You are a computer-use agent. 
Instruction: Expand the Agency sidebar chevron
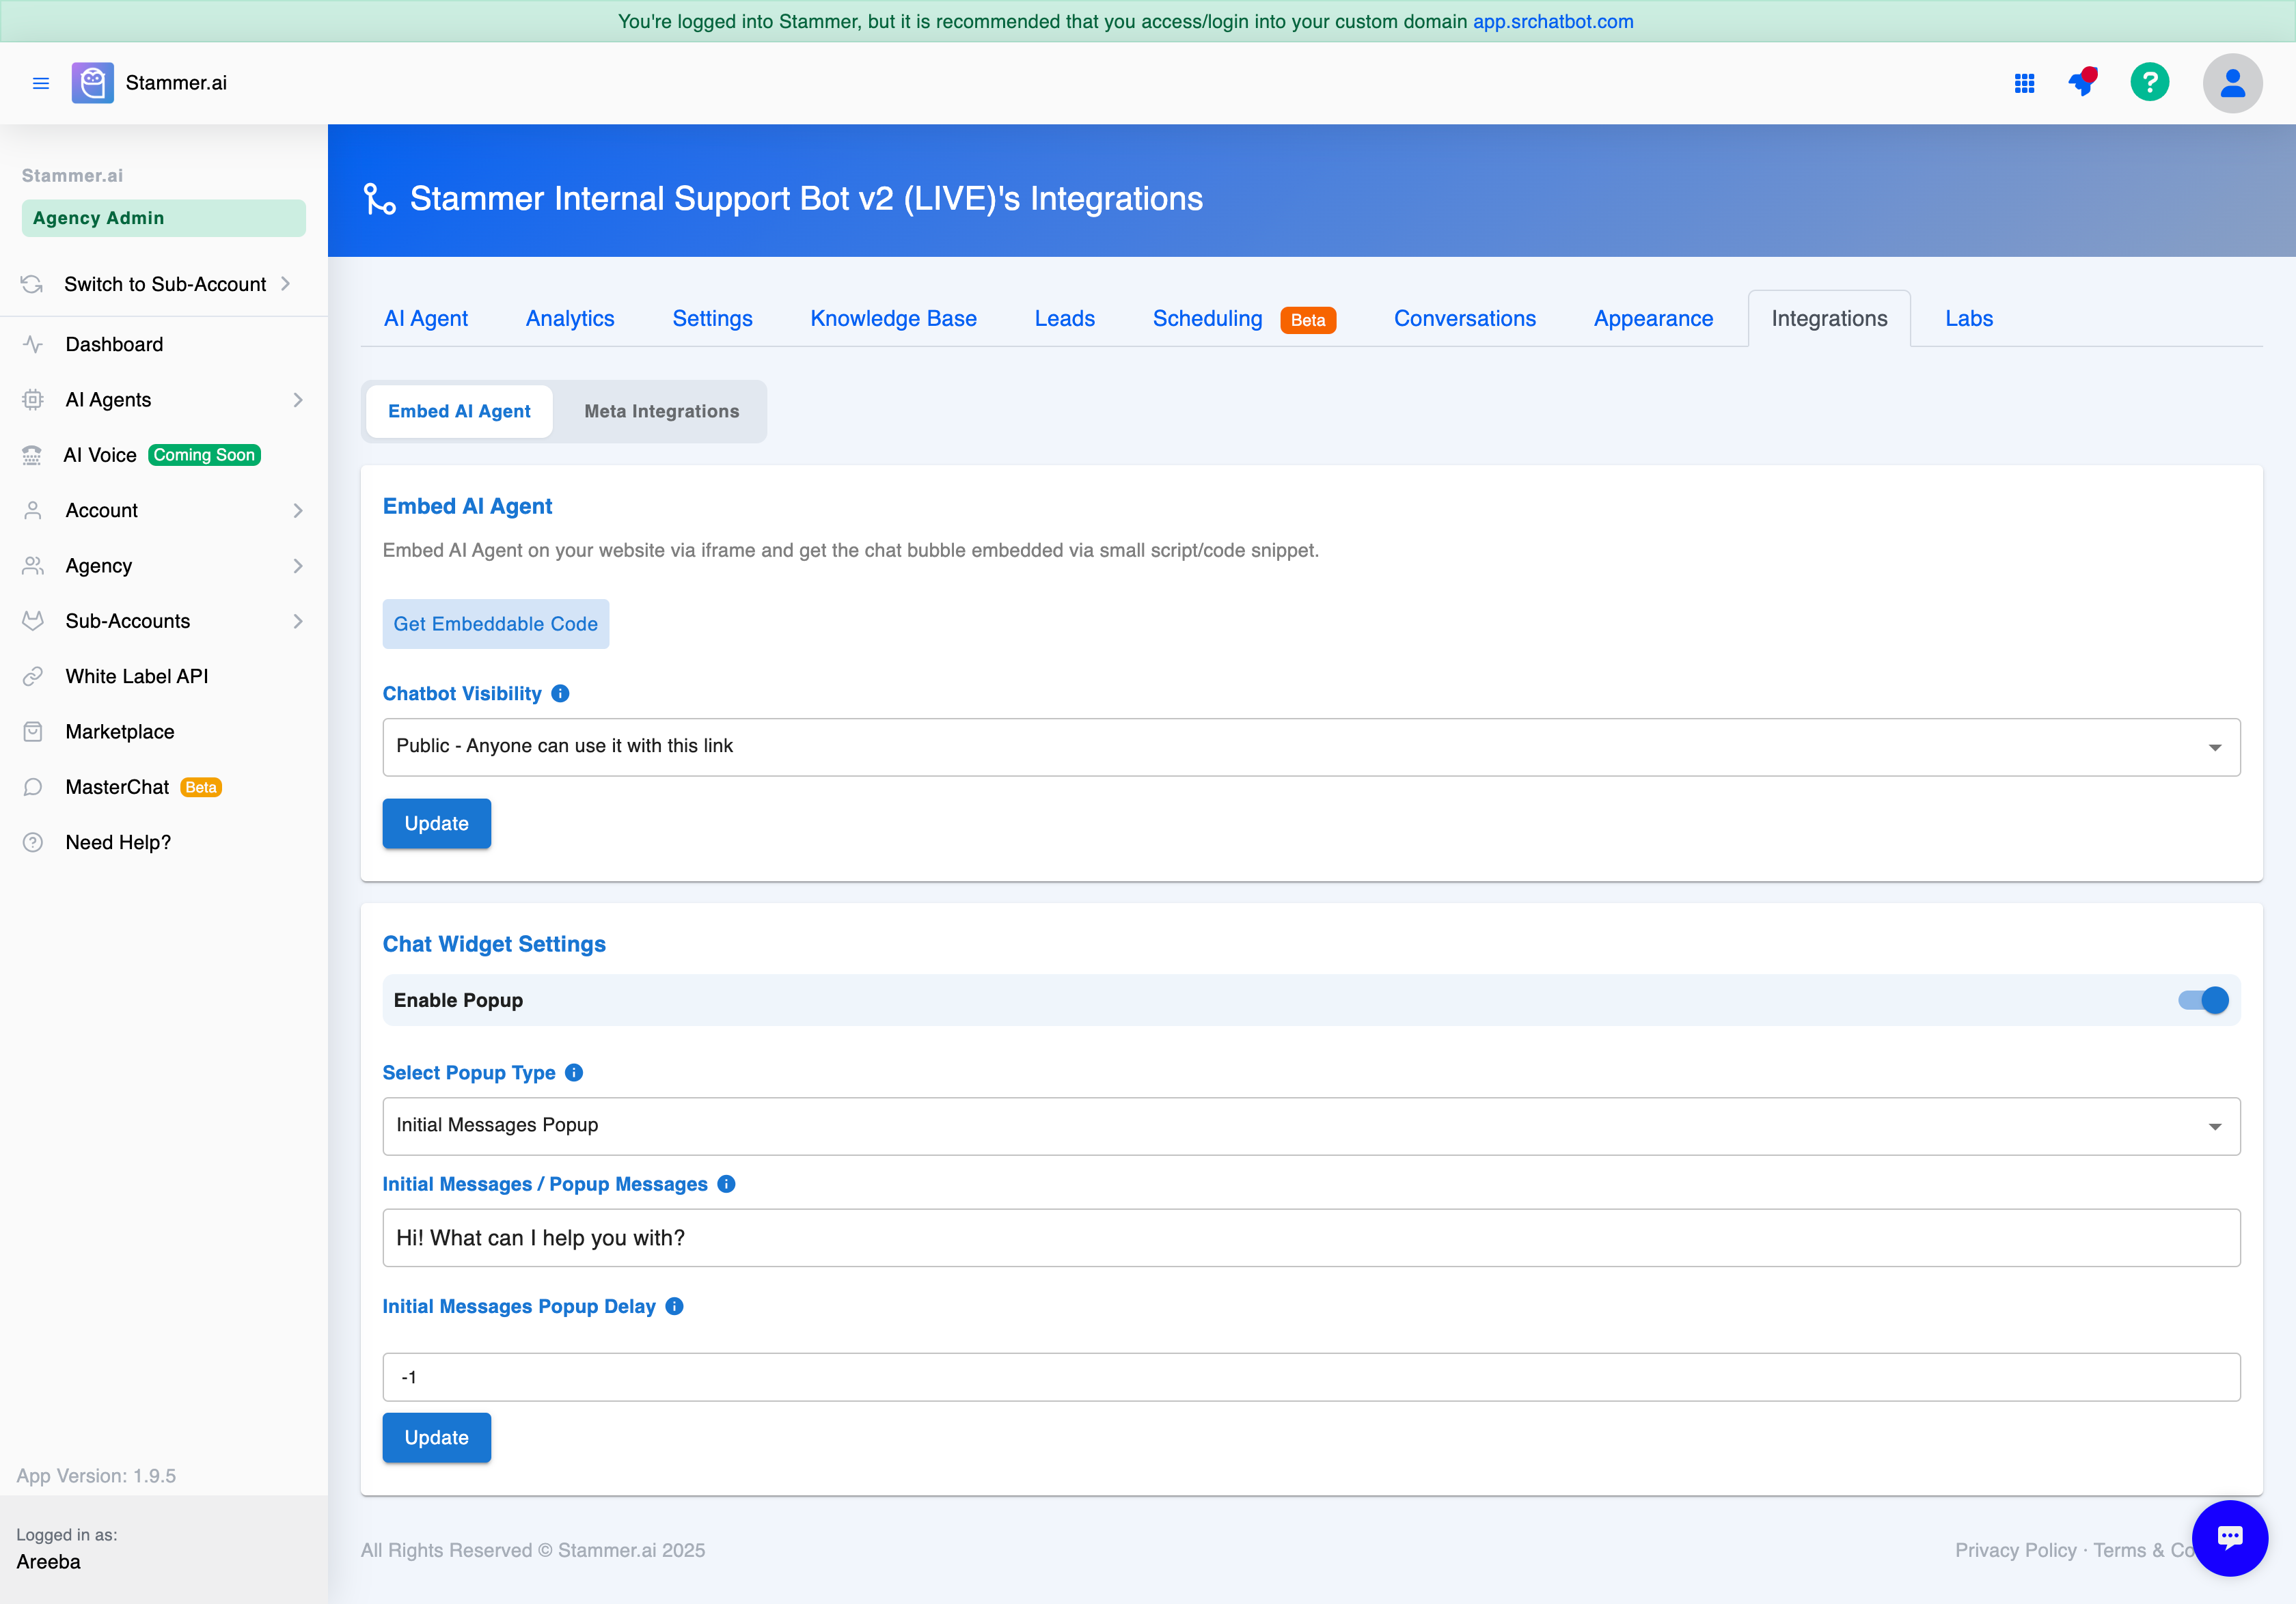pos(298,566)
